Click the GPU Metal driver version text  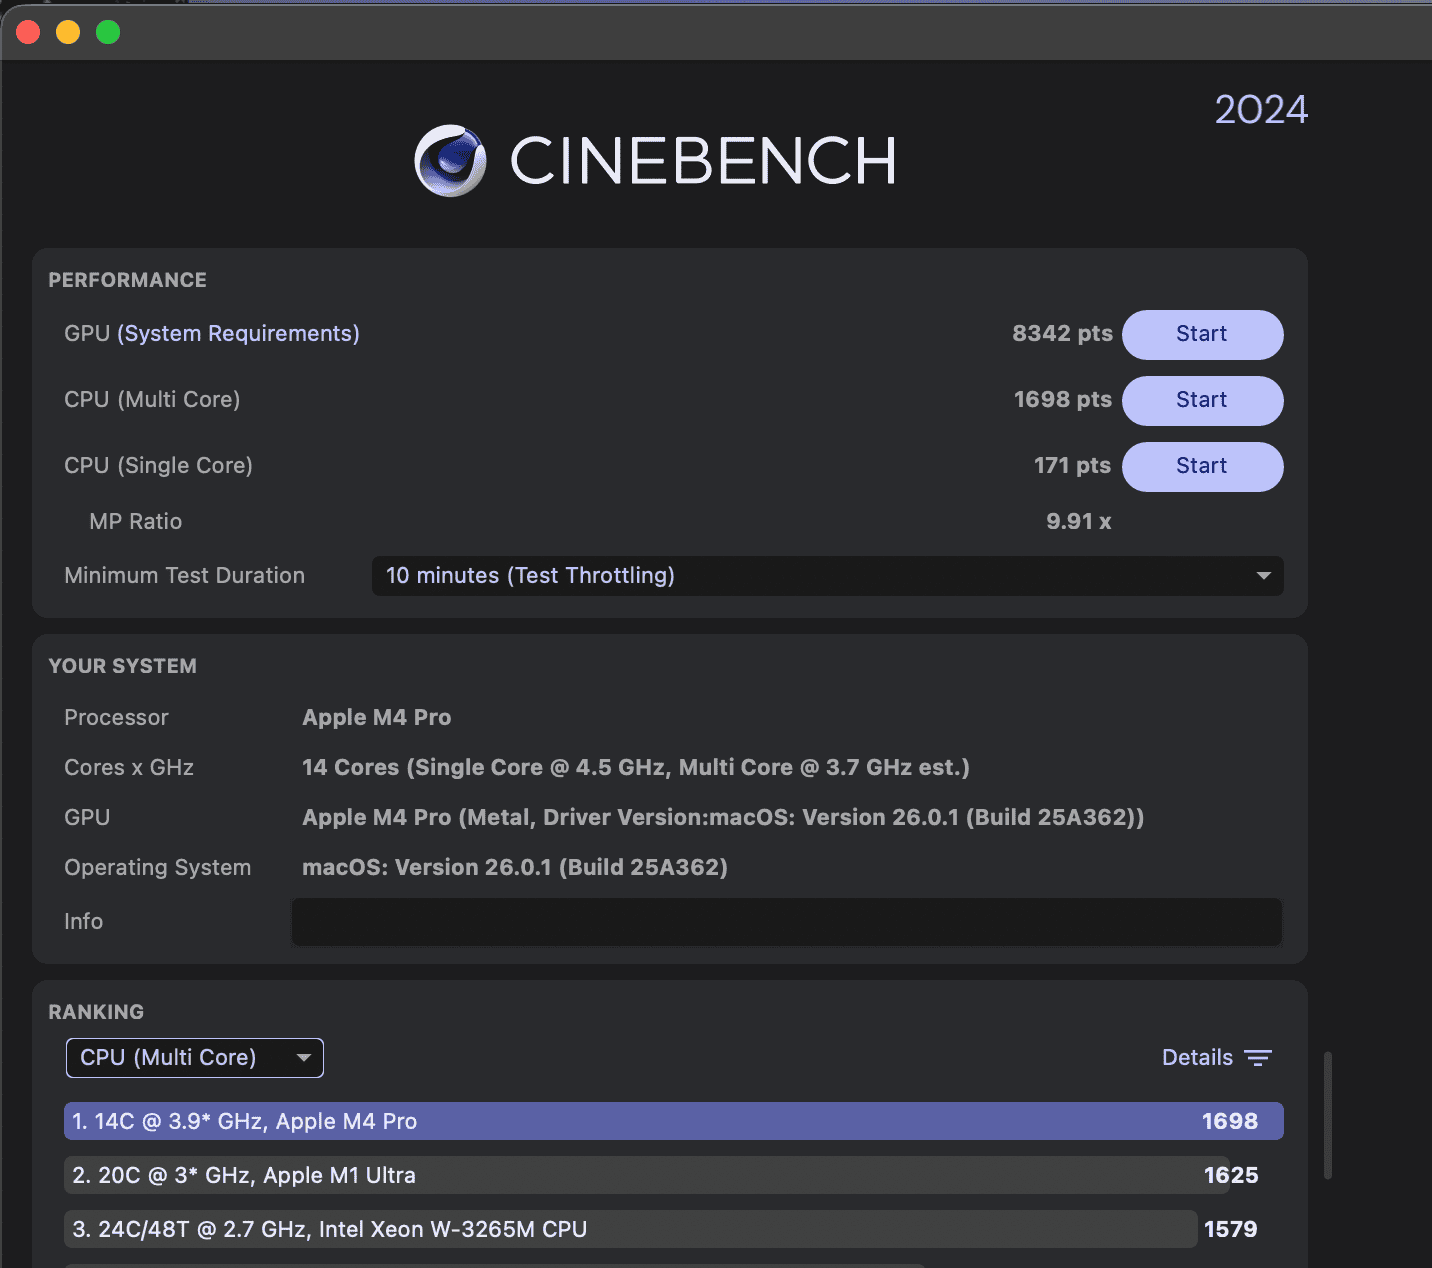click(x=723, y=818)
